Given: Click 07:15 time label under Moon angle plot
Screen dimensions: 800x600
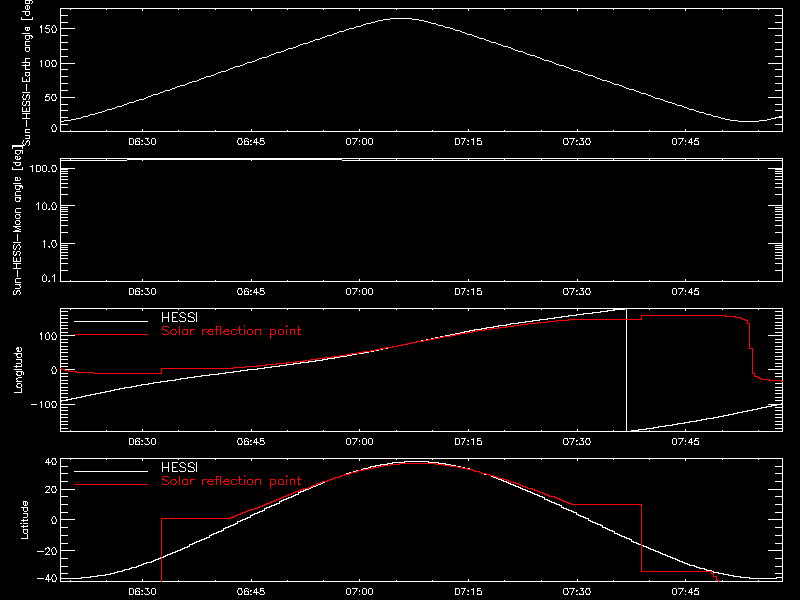Looking at the screenshot, I should pos(468,292).
